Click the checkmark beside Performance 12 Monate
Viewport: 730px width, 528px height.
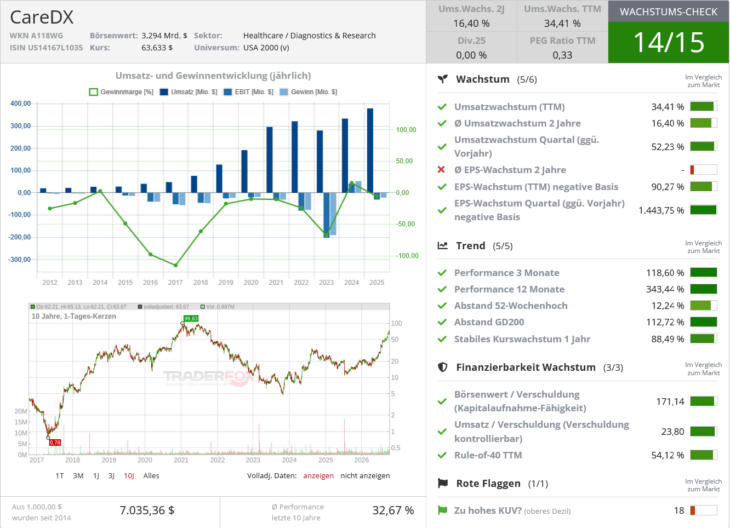[442, 289]
